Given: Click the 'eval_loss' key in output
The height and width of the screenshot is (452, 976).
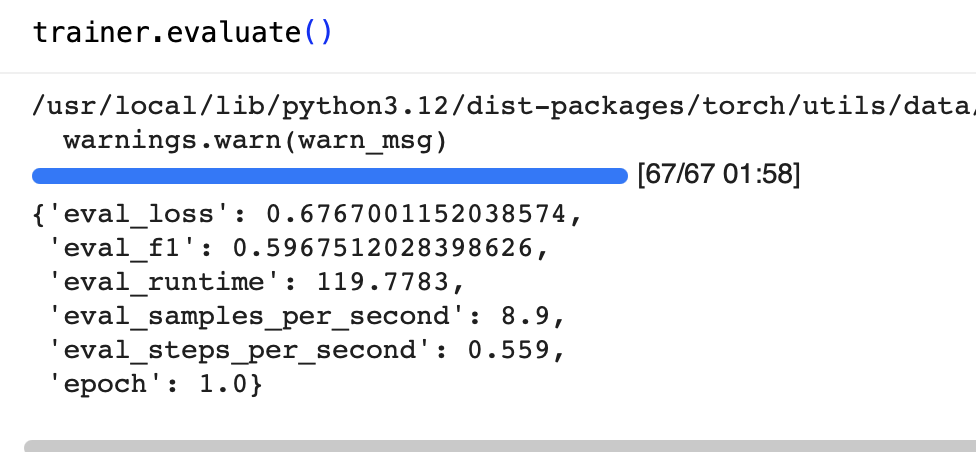Looking at the screenshot, I should (x=146, y=213).
